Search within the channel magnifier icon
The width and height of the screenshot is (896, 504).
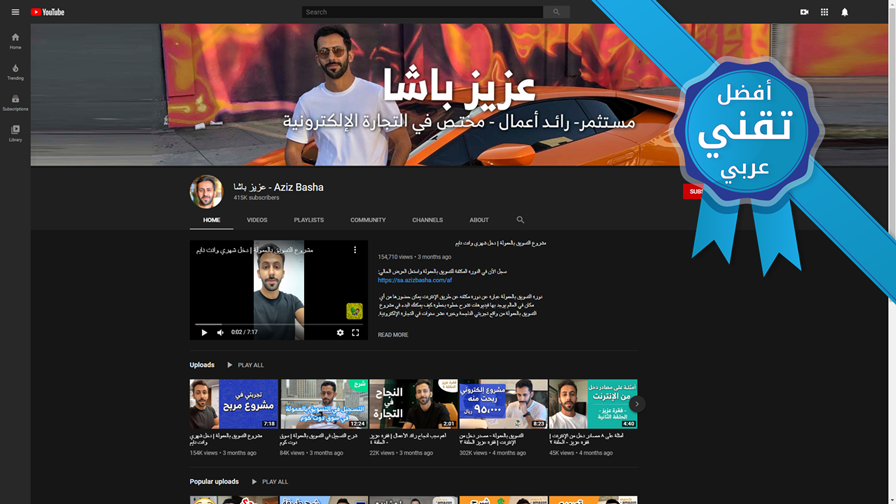pos(520,219)
